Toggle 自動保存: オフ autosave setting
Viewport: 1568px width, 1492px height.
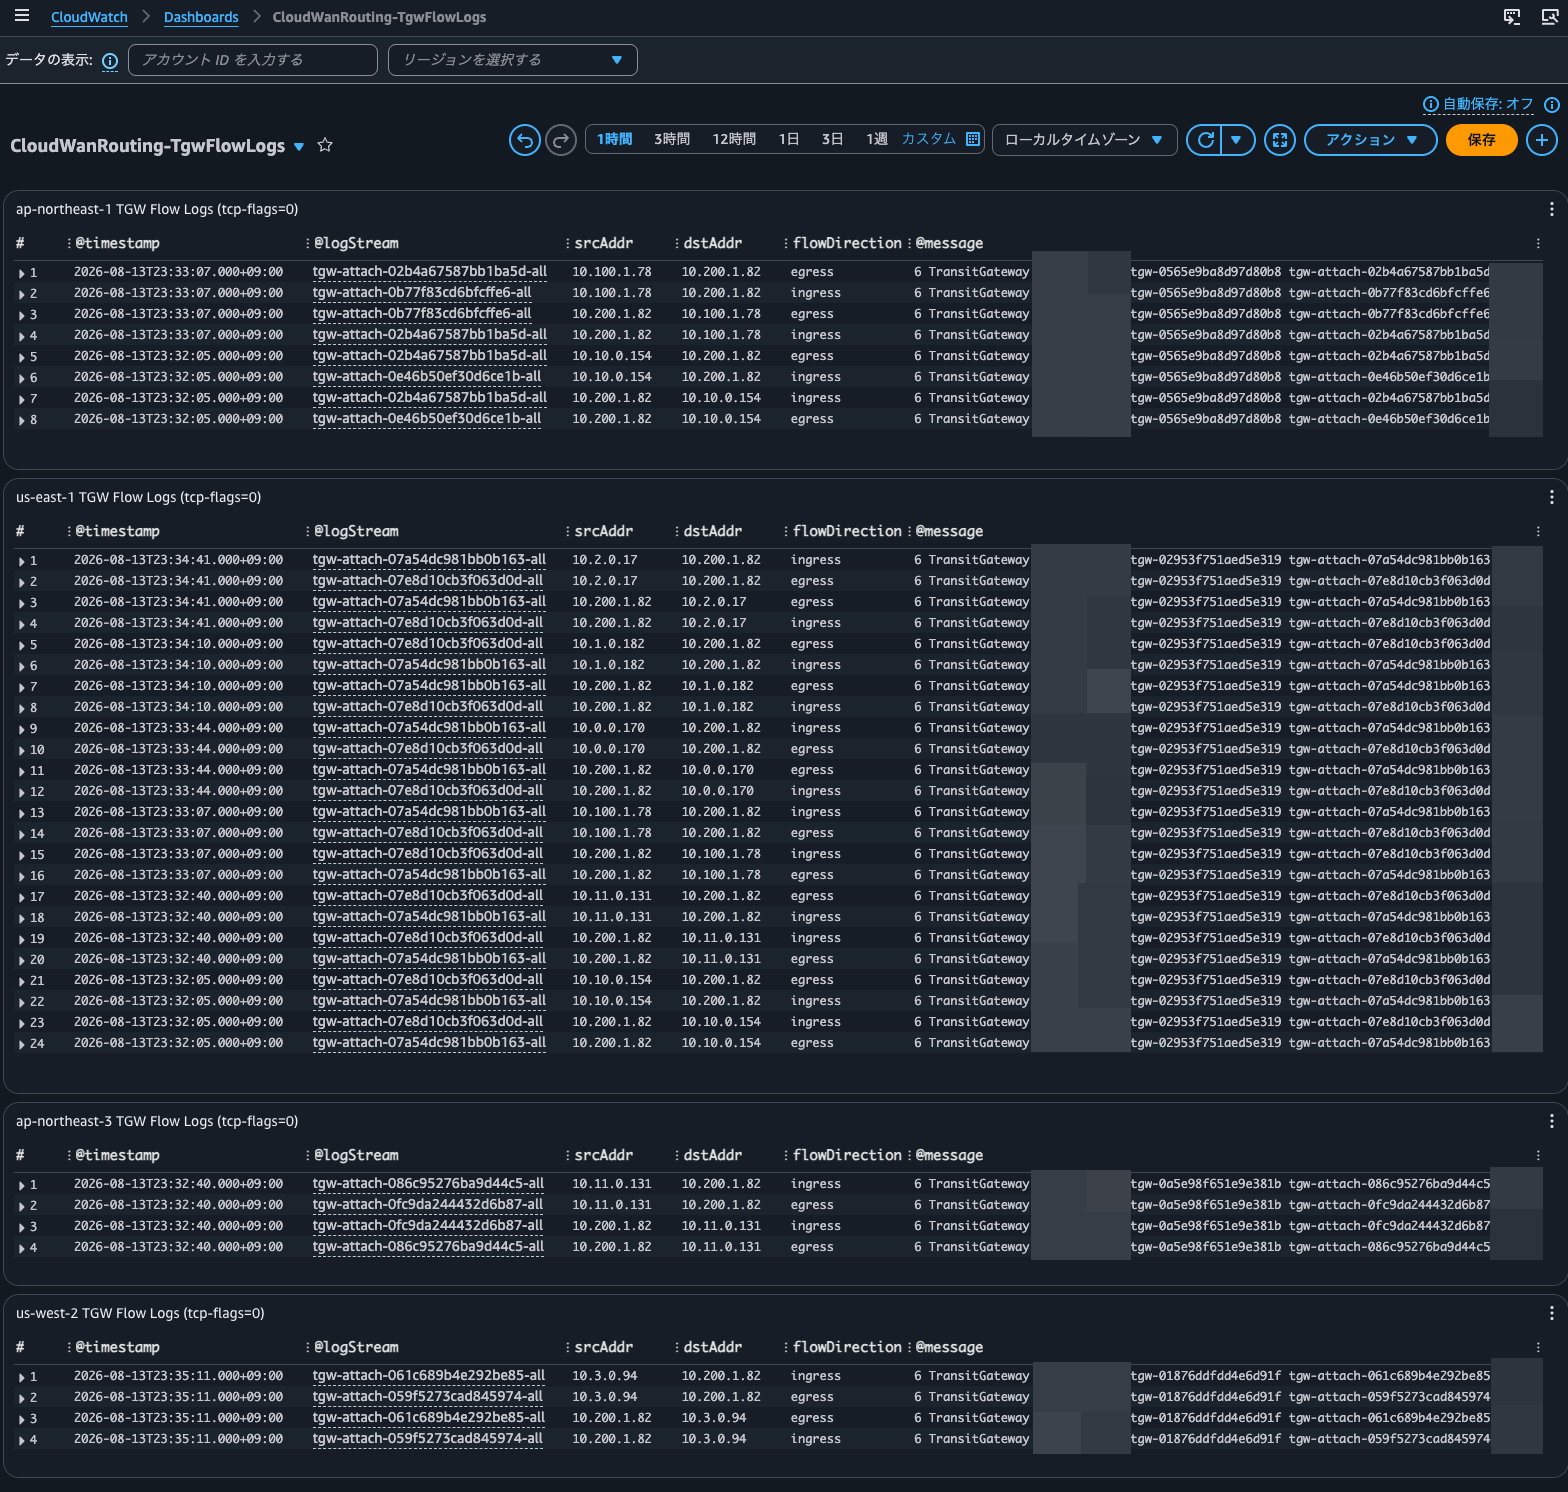[x=1488, y=104]
